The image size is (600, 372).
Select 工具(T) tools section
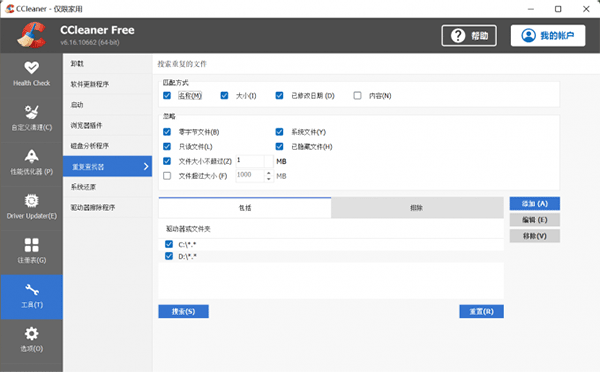point(31,297)
